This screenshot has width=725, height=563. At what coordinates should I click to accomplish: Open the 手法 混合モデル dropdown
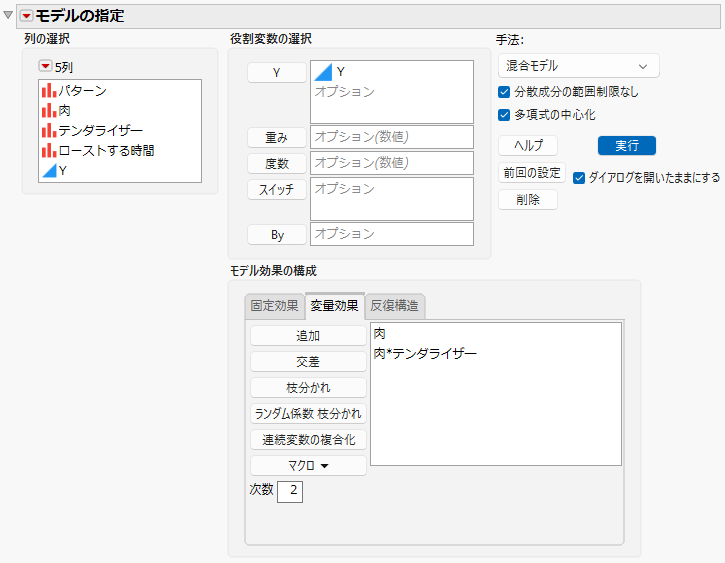tap(578, 66)
